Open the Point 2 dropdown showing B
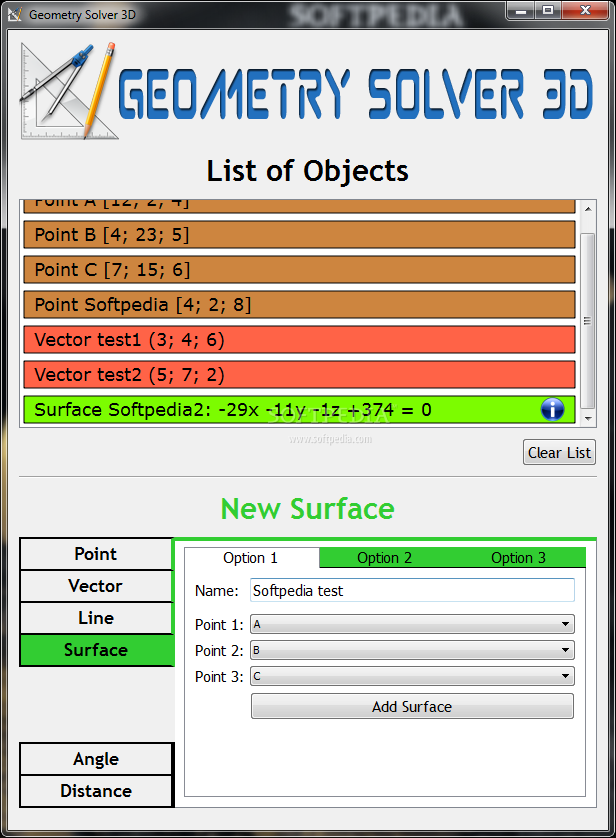Screen dimensions: 616x838 (412, 650)
